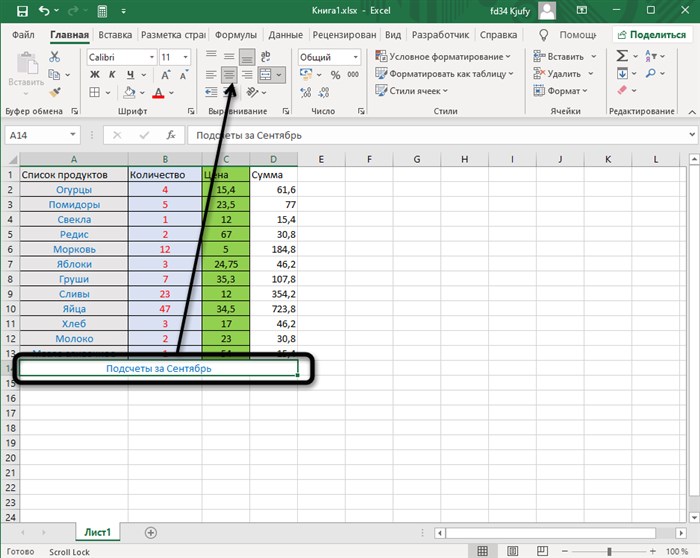Viewport: 700px width, 558px height.
Task: Increase font size with the large A icon
Action: pyautogui.click(x=166, y=75)
